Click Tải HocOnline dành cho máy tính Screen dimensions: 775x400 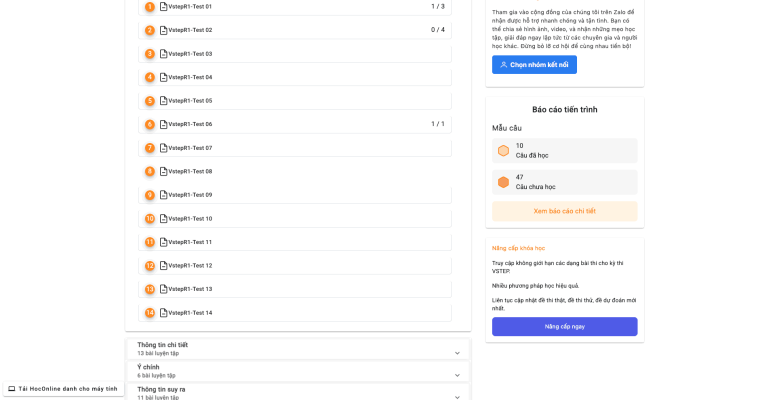coord(63,389)
